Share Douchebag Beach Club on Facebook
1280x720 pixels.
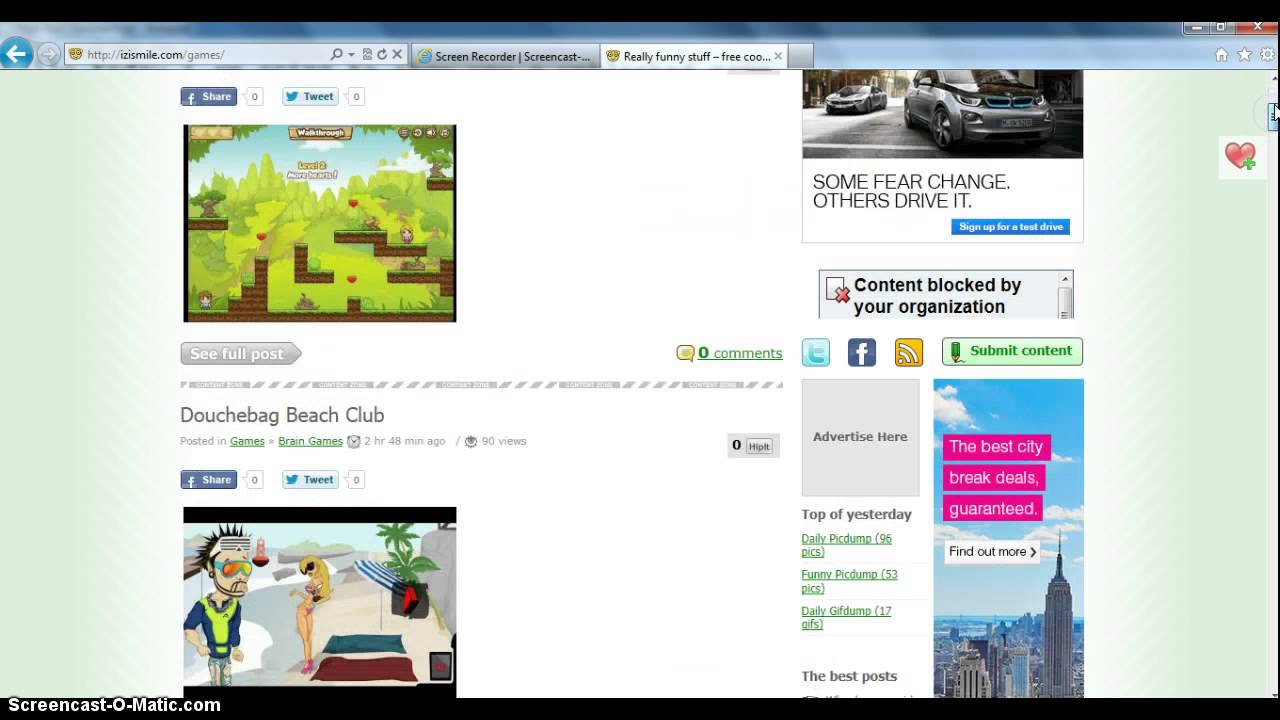(208, 480)
